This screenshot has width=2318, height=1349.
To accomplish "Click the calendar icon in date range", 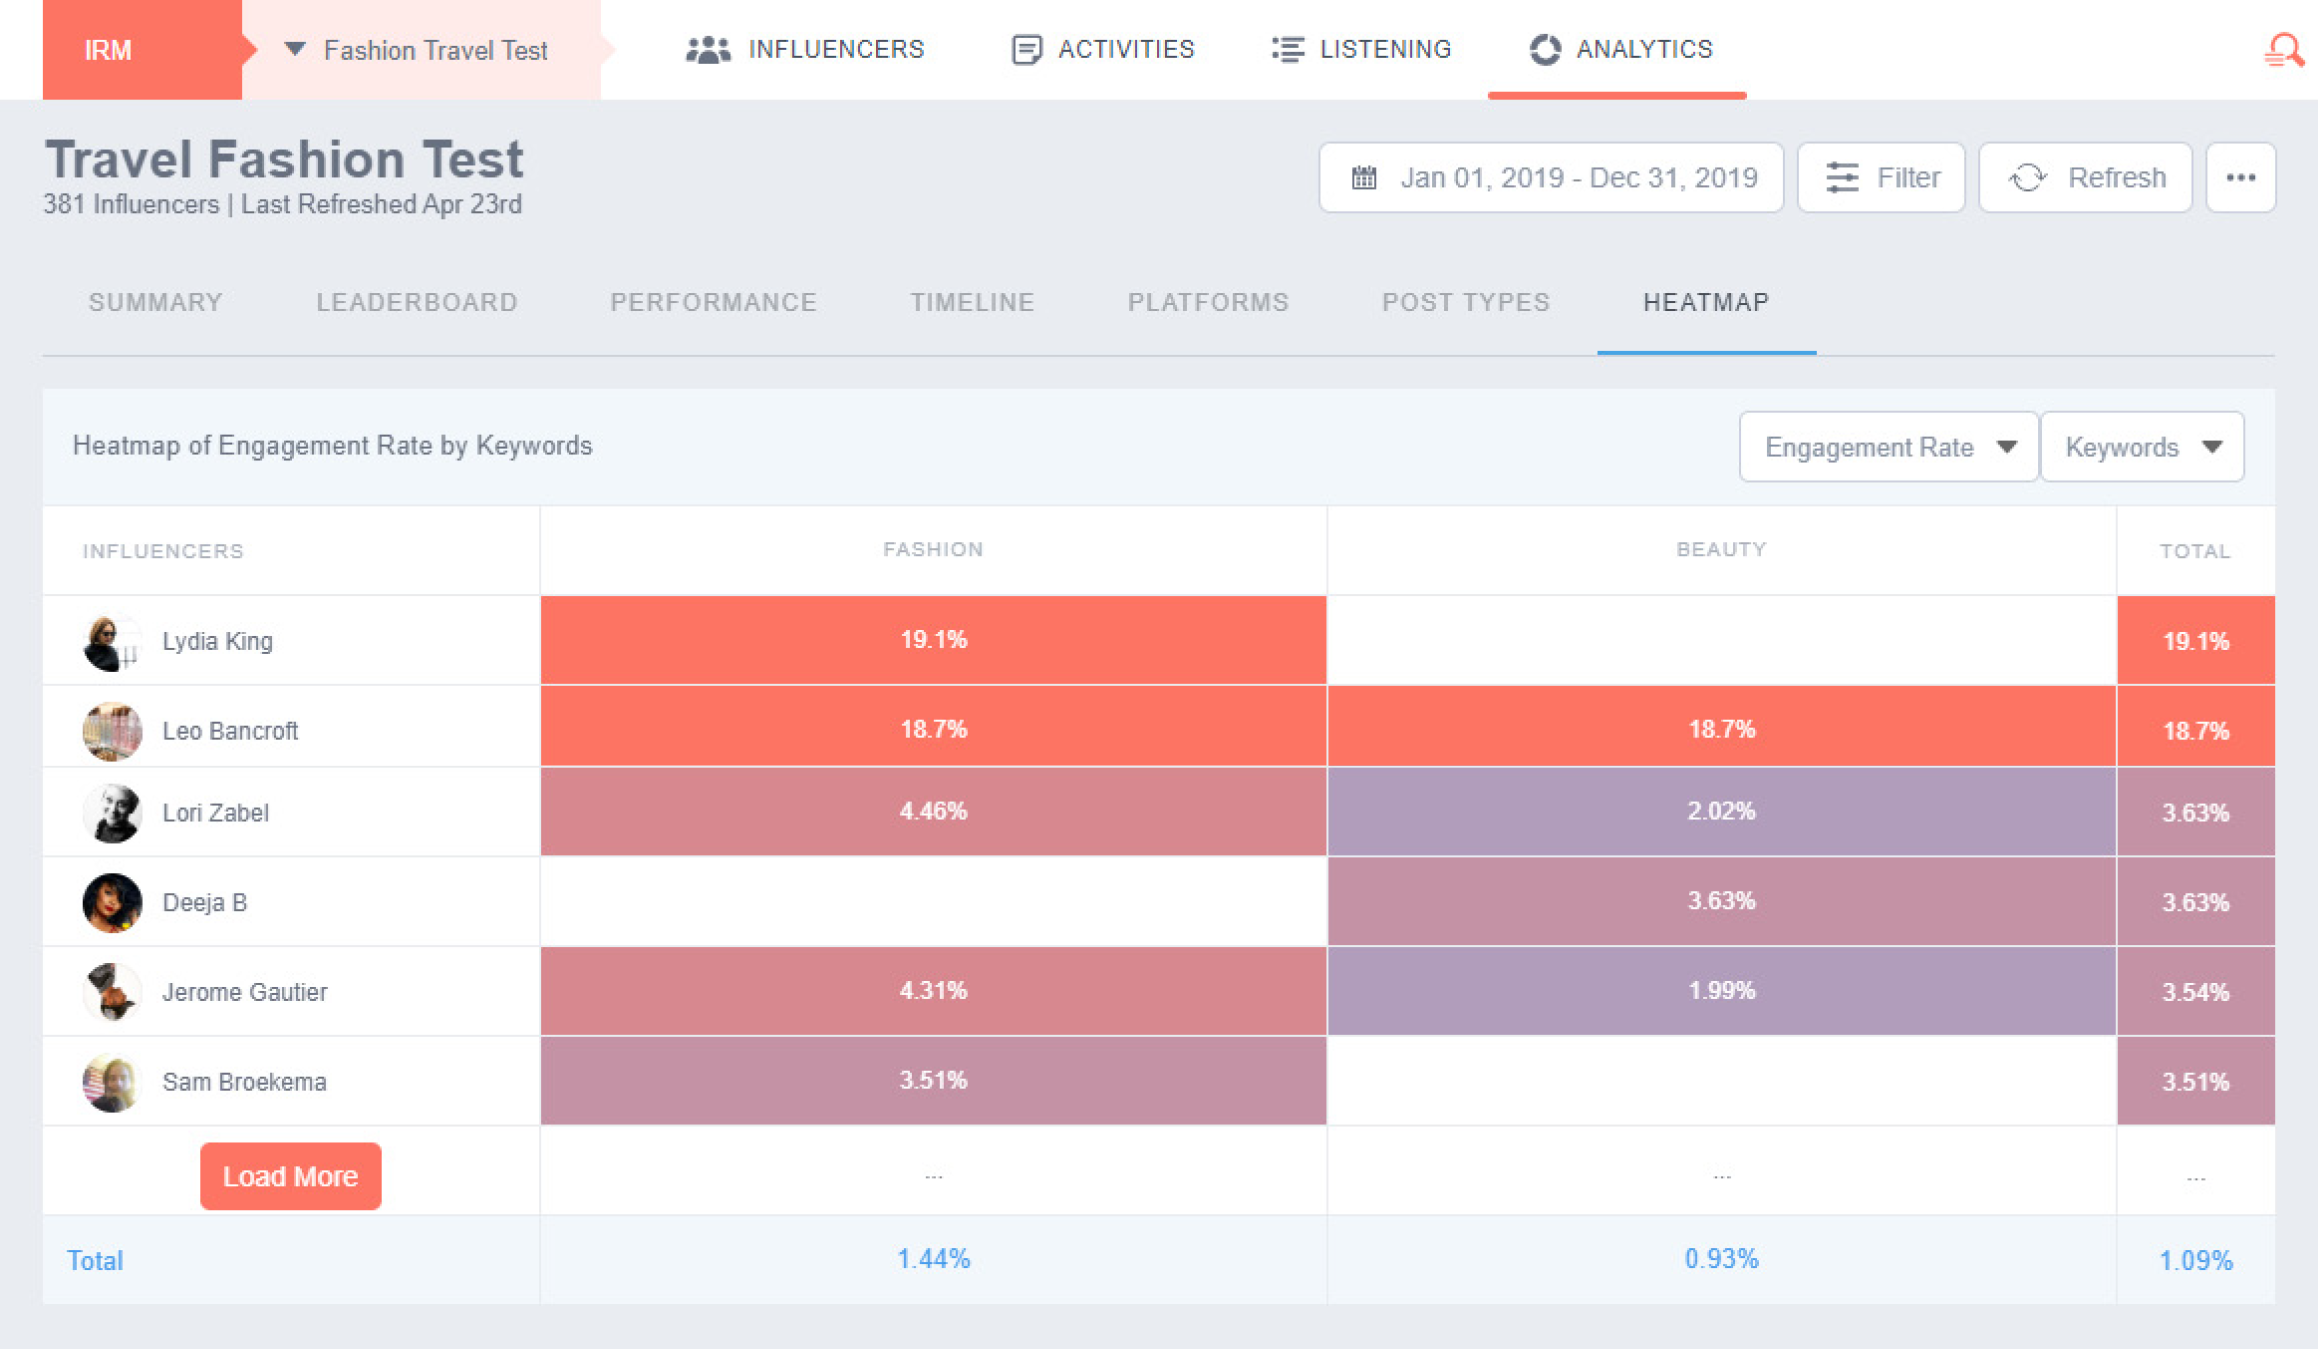I will [1364, 178].
